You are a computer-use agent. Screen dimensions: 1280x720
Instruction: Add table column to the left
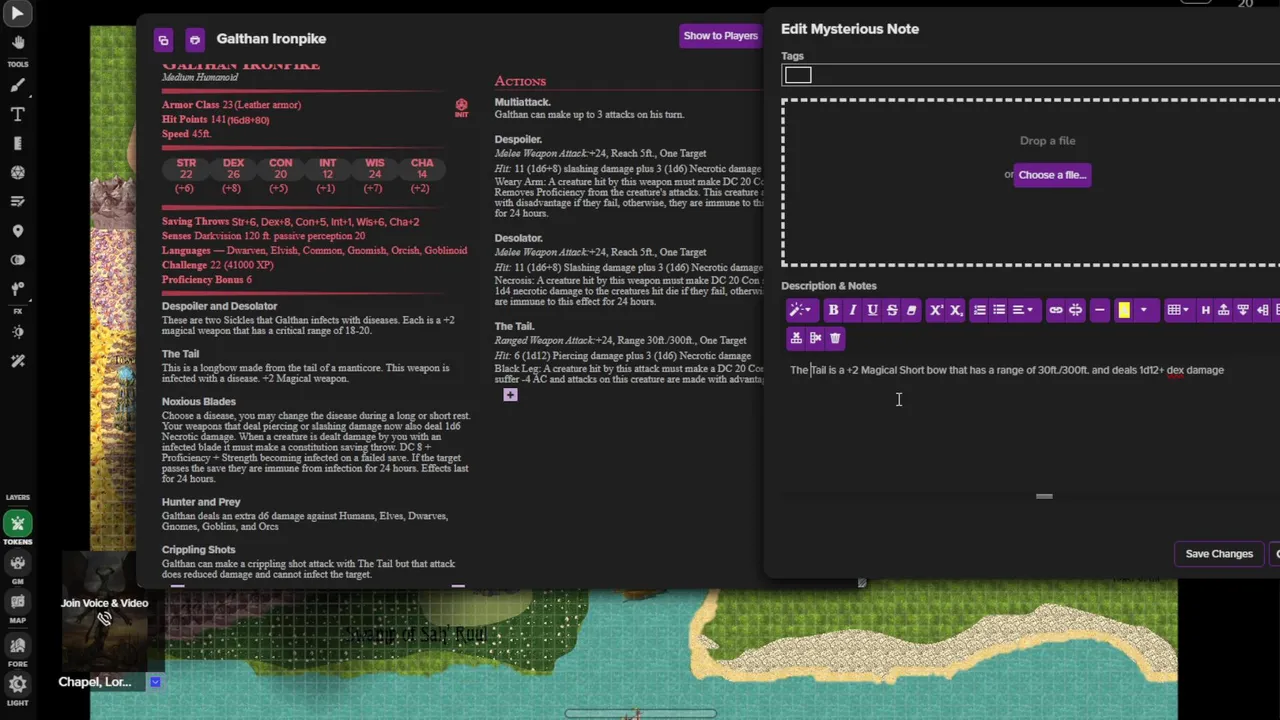[1263, 310]
